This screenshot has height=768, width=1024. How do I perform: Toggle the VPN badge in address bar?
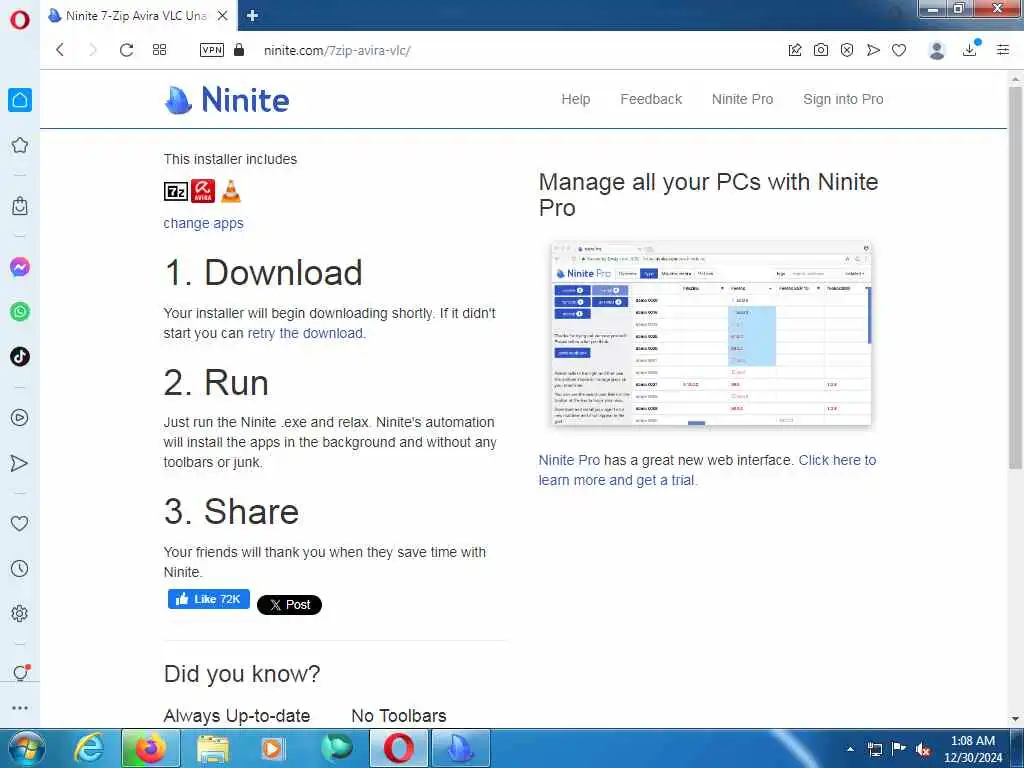(212, 50)
